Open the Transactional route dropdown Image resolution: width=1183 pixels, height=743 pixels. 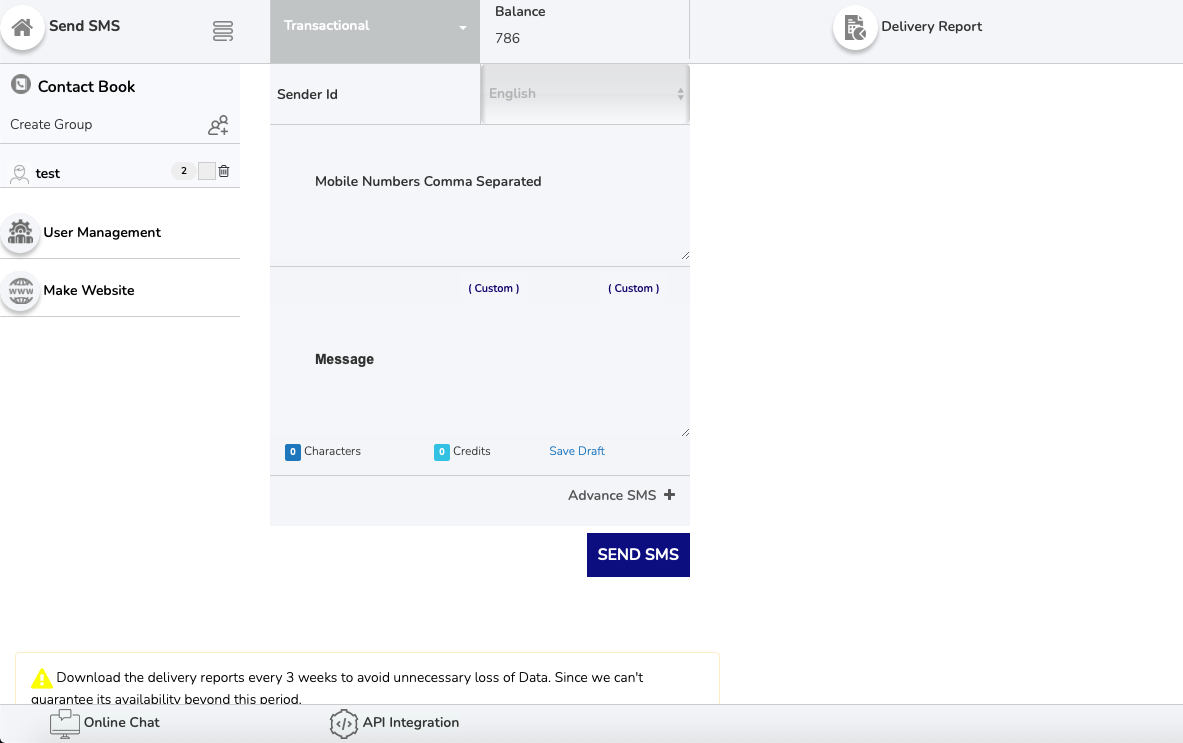tap(375, 27)
